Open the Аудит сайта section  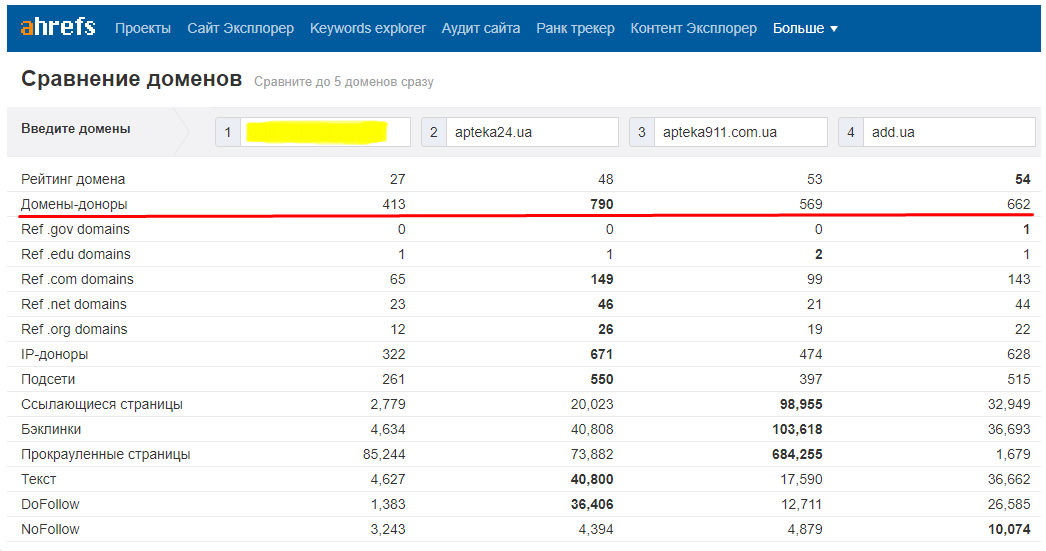[480, 28]
